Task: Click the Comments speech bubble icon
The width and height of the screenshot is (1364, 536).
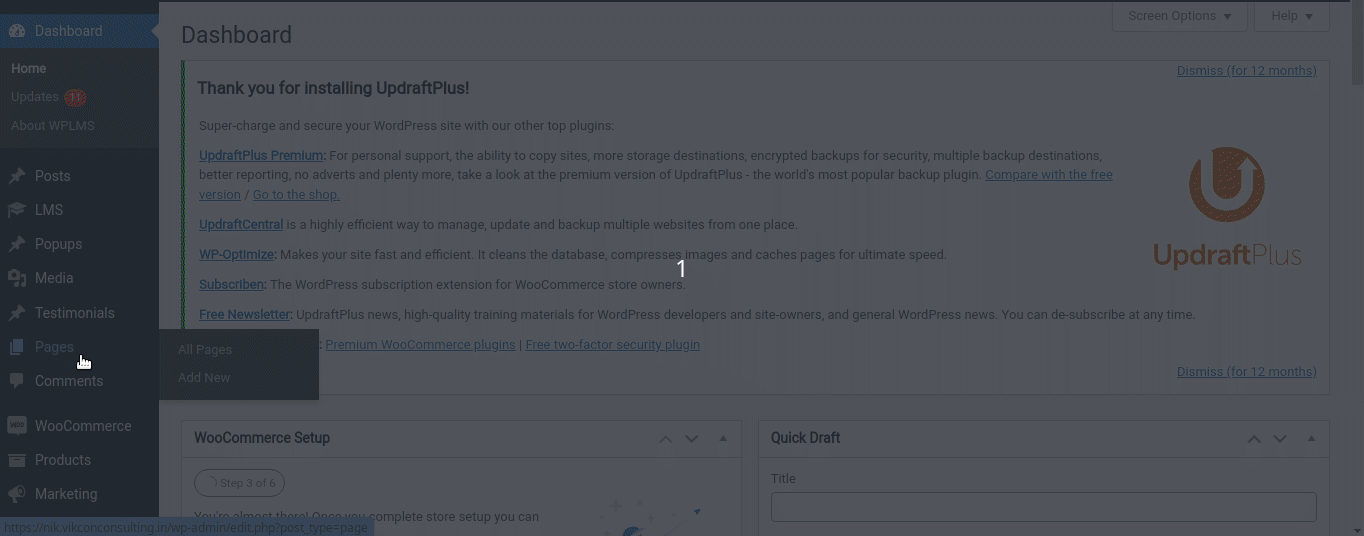Action: (17, 381)
